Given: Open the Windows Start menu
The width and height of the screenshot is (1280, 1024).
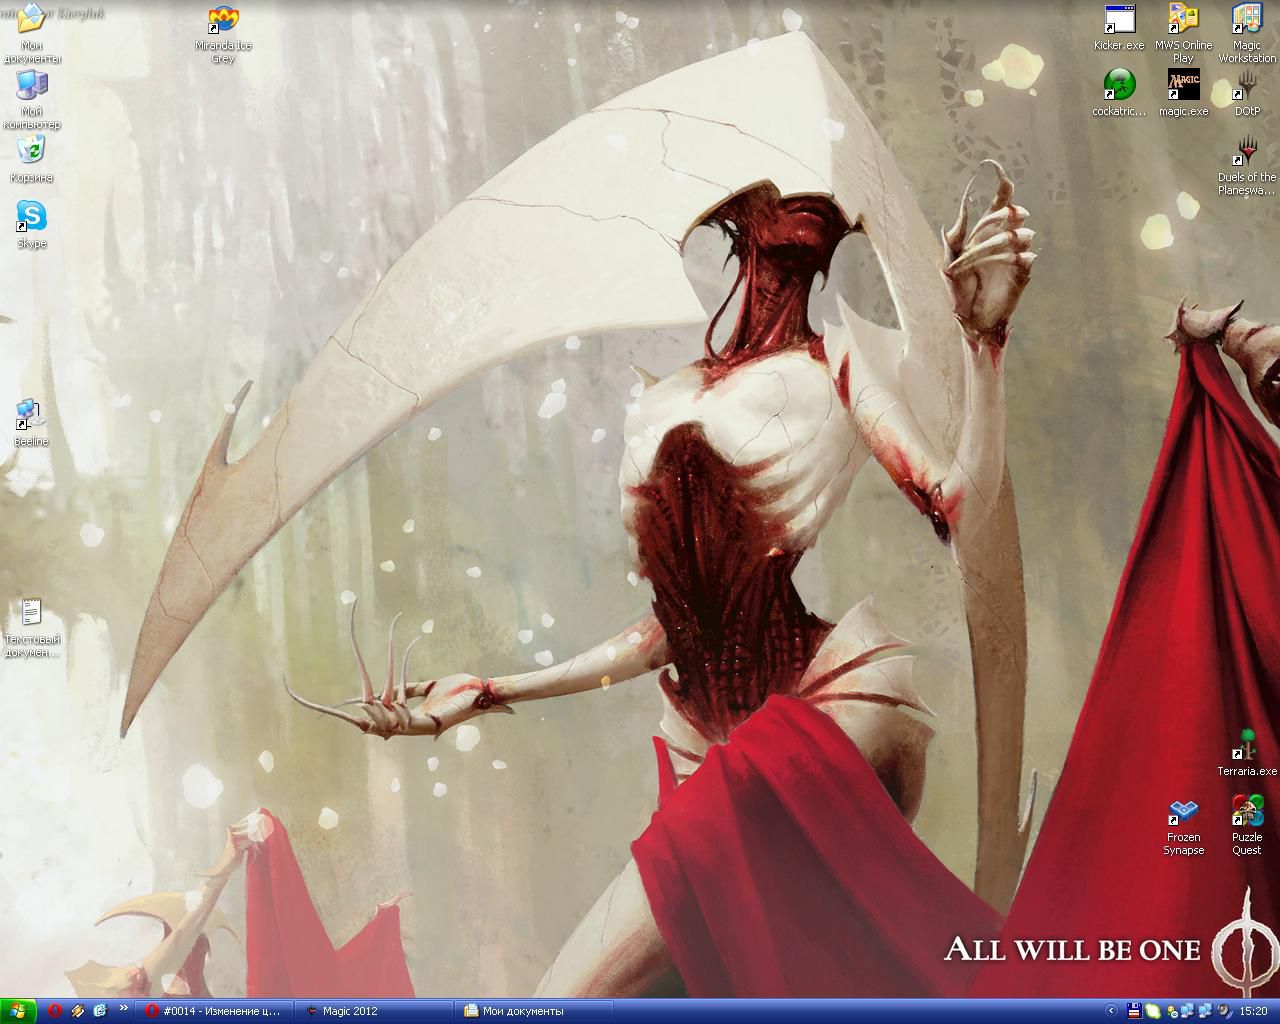Looking at the screenshot, I should (18, 1011).
